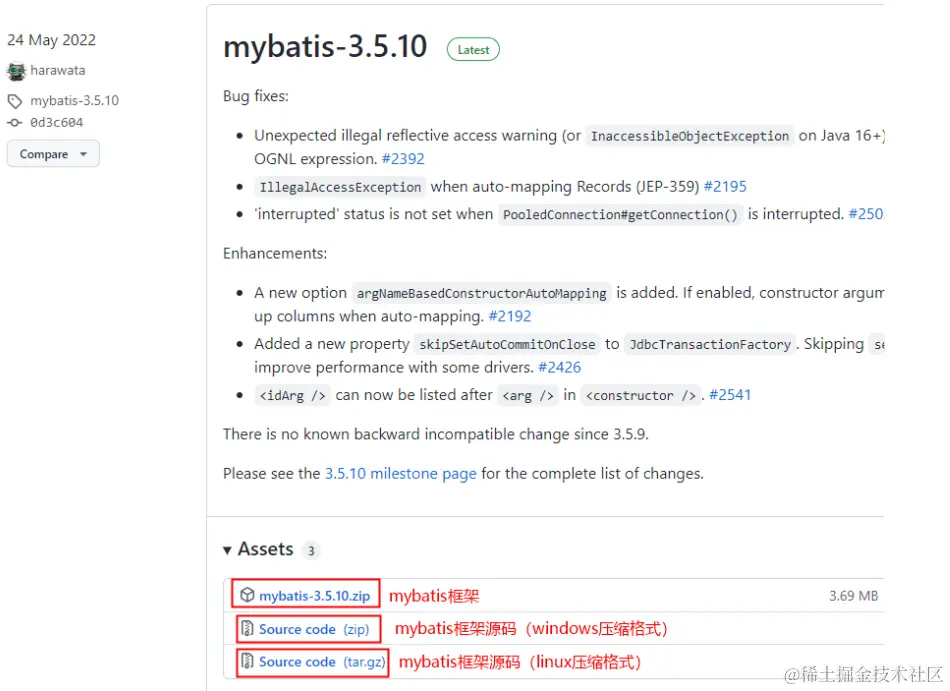Viewport: 950px width, 691px height.
Task: Click the Assets heading label
Action: [x=265, y=549]
